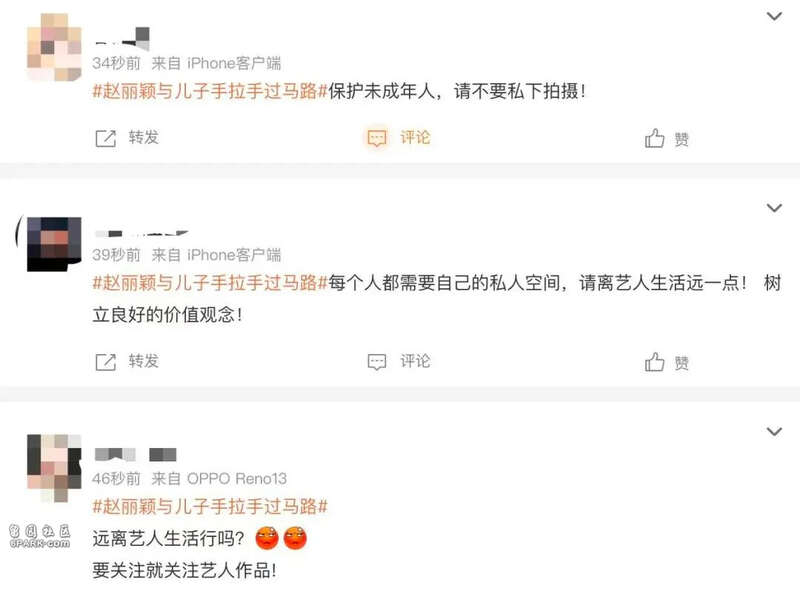The height and width of the screenshot is (597, 800).
Task: Click 转发 label on the first post
Action: tap(143, 137)
